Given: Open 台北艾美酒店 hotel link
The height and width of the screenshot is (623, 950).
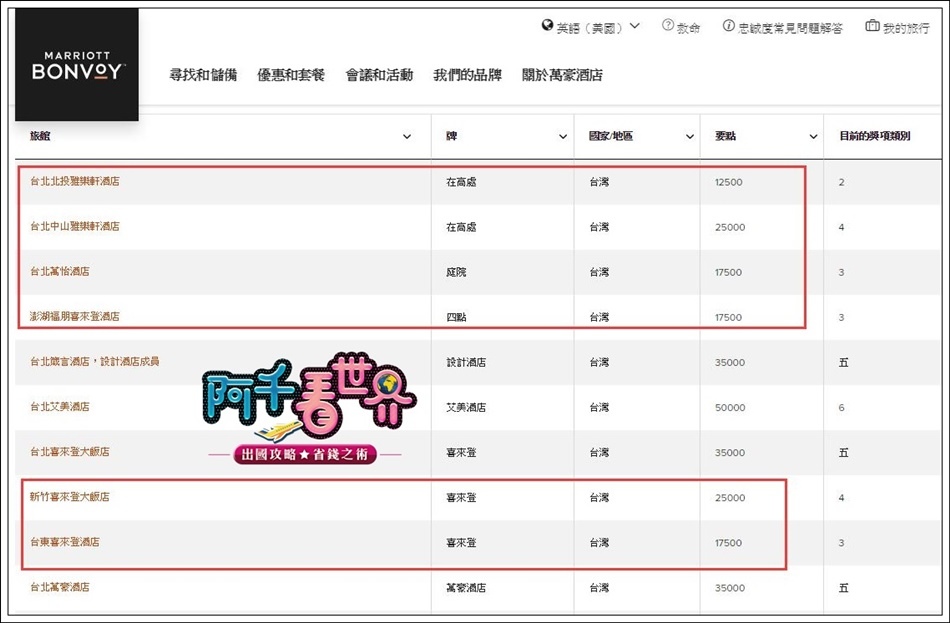Looking at the screenshot, I should [59, 407].
